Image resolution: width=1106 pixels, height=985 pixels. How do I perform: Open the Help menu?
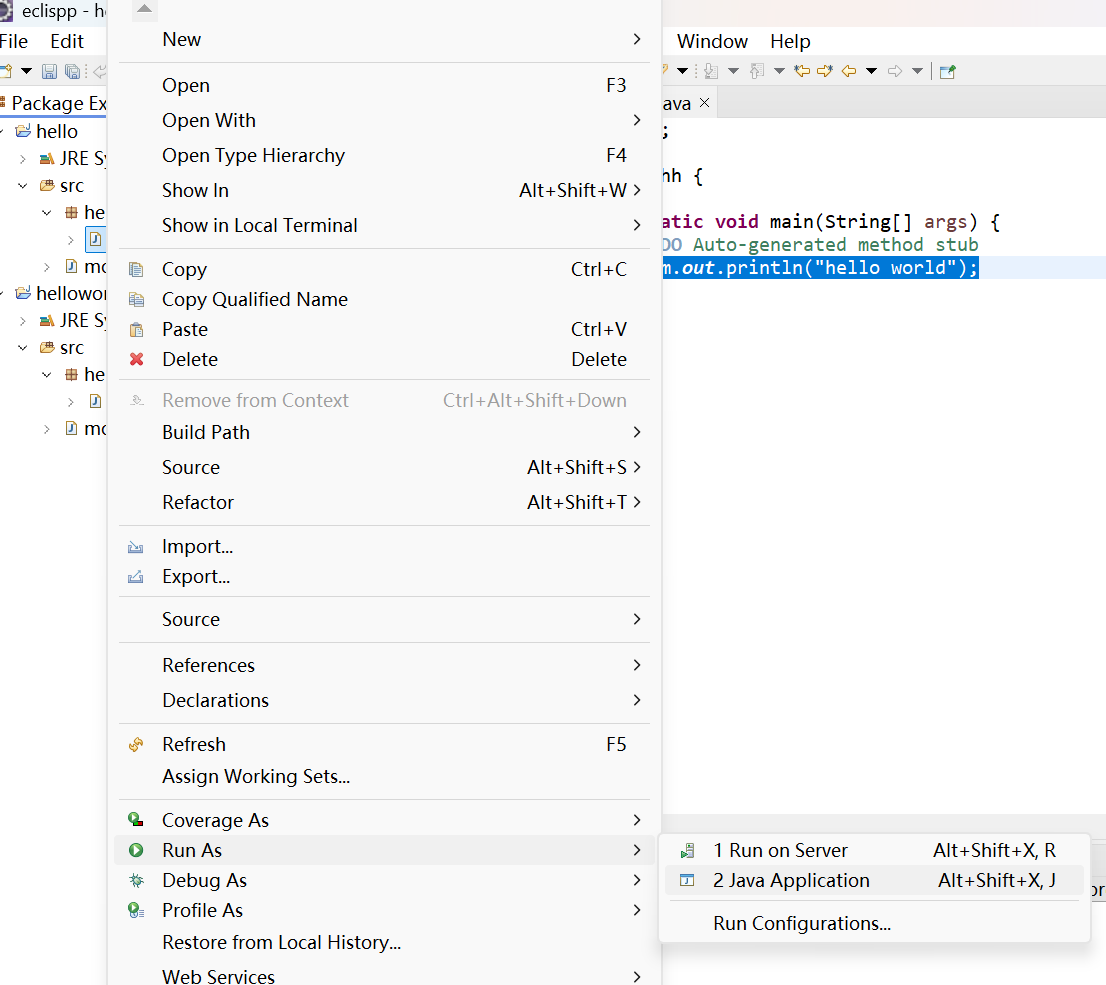tap(790, 41)
